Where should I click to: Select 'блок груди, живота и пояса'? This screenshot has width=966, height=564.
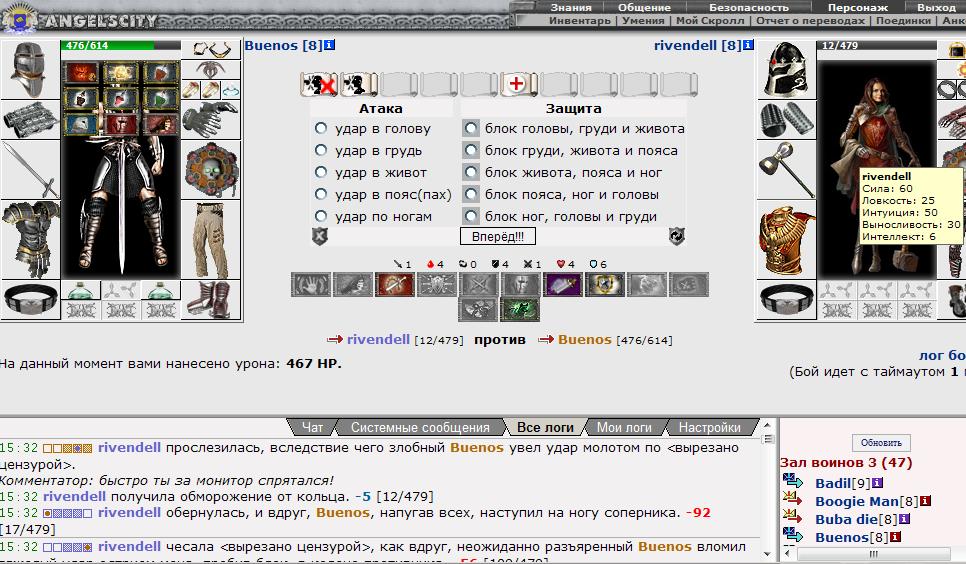tap(471, 150)
